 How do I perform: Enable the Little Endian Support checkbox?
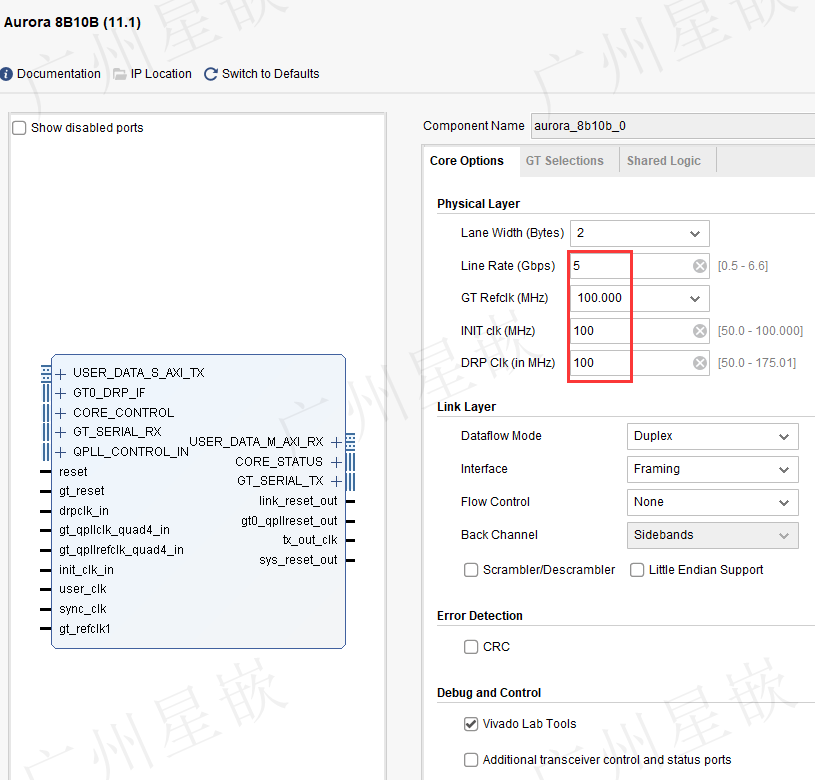637,570
